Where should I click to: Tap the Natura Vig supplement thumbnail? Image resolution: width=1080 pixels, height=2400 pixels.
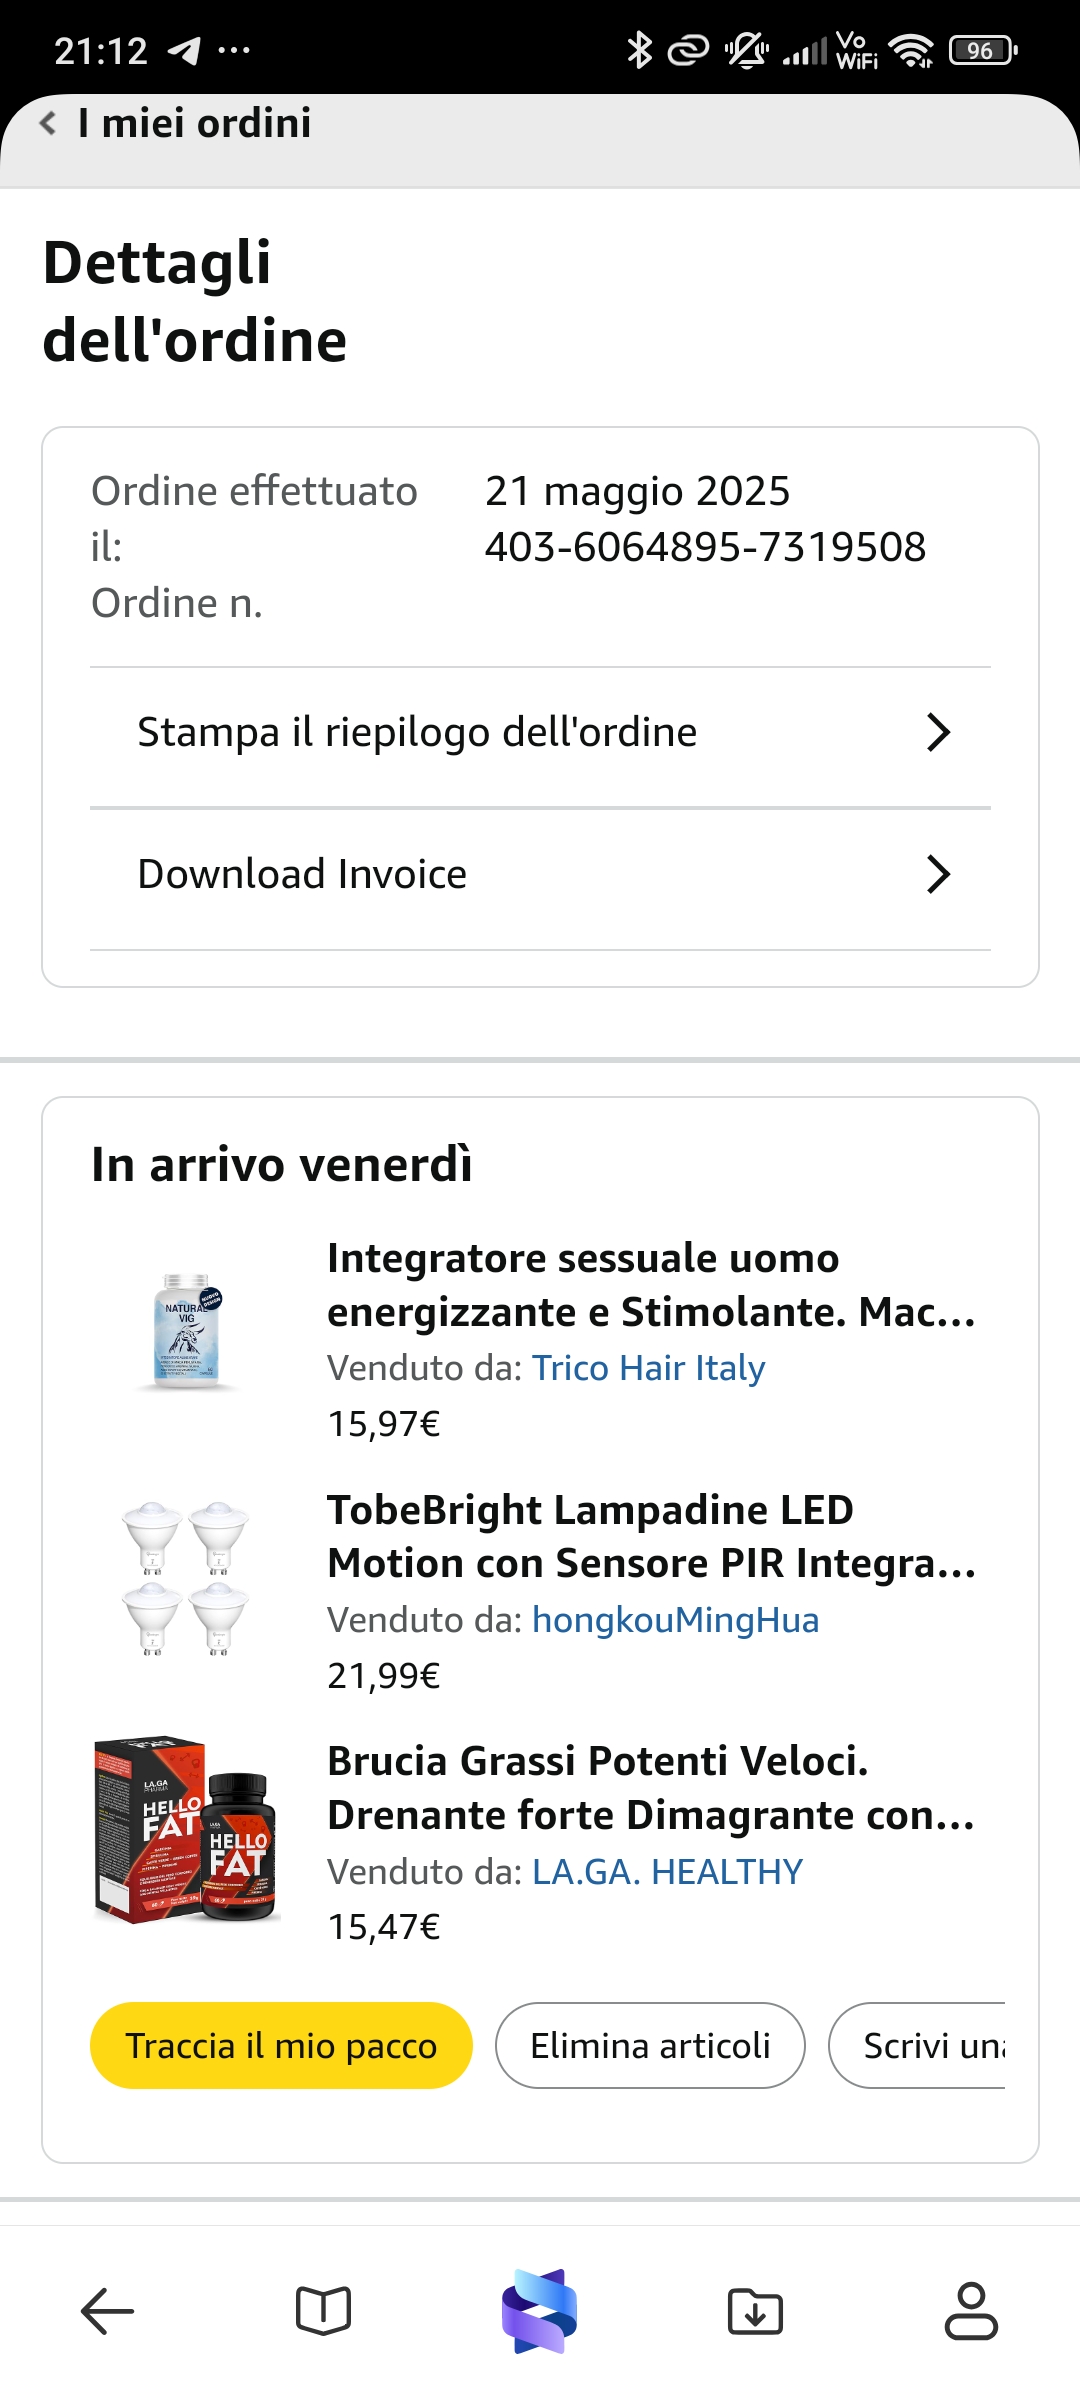[x=187, y=1332]
